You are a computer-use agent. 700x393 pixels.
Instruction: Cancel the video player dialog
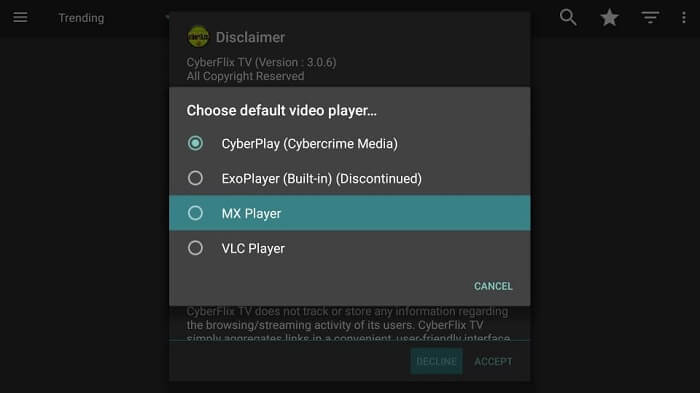pyautogui.click(x=493, y=286)
